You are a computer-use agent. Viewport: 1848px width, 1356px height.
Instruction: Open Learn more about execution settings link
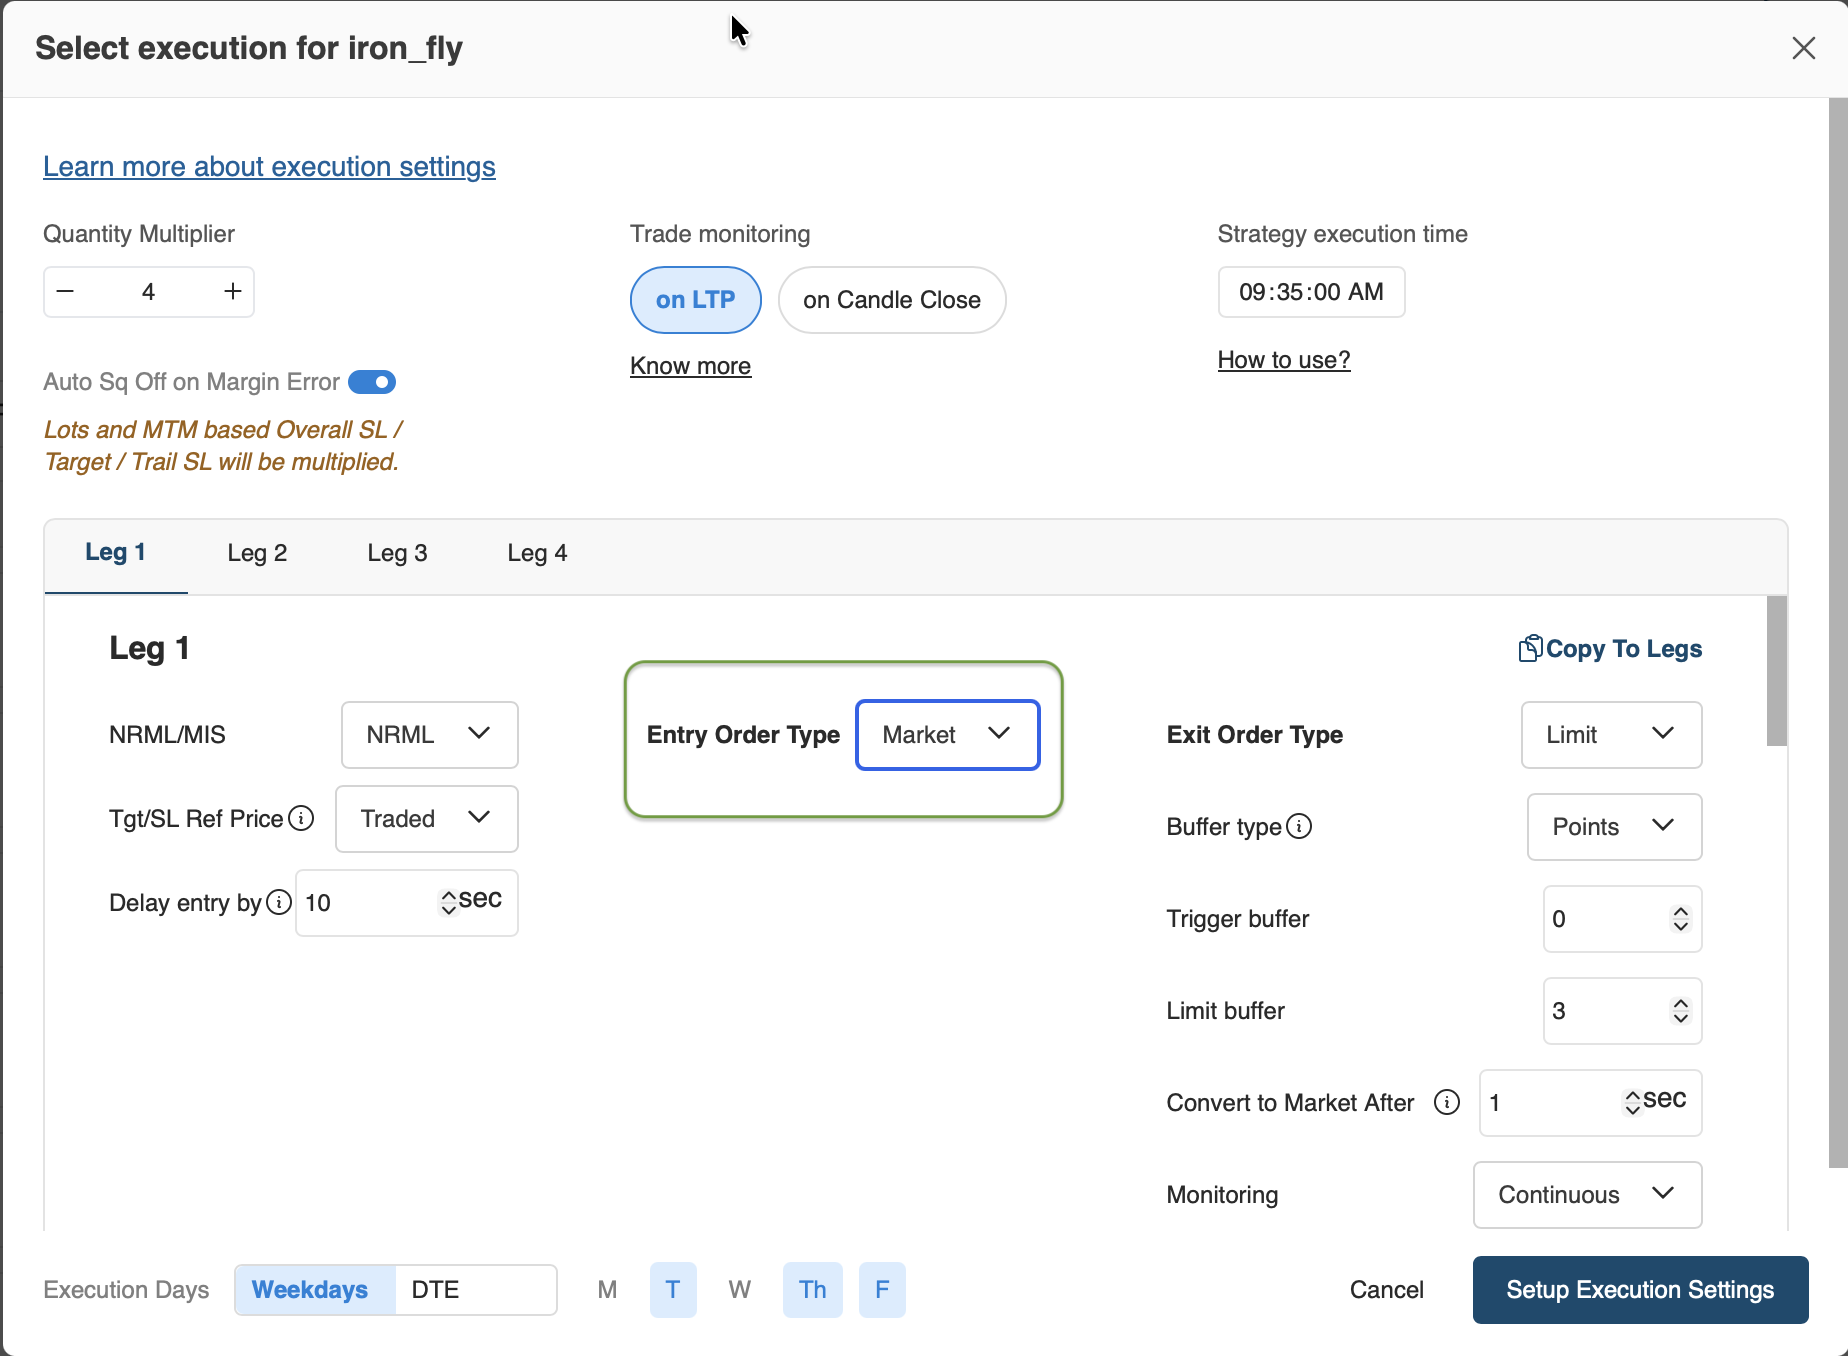pyautogui.click(x=269, y=167)
